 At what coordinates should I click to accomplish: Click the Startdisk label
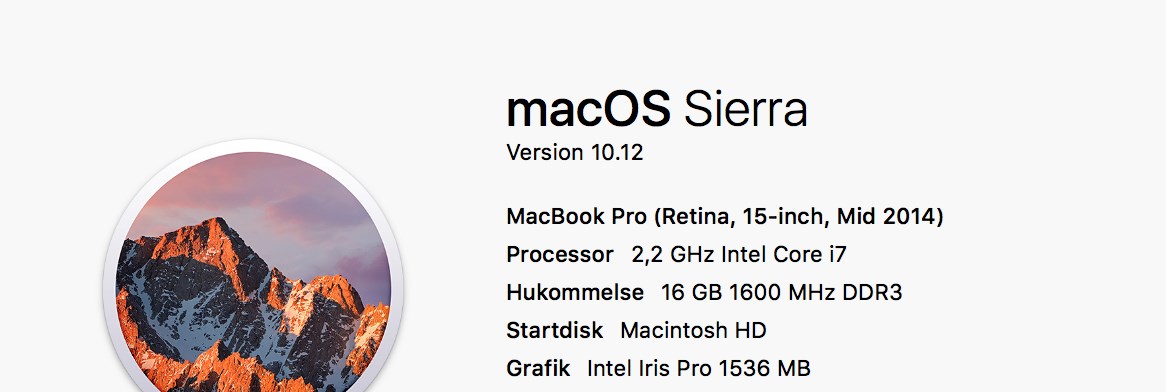pyautogui.click(x=555, y=330)
